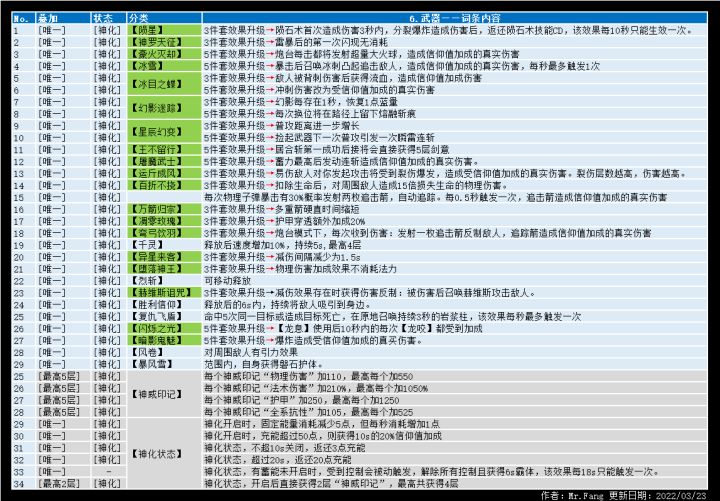Click the '神威印记“物理伤害”加110' row text

(x=308, y=377)
